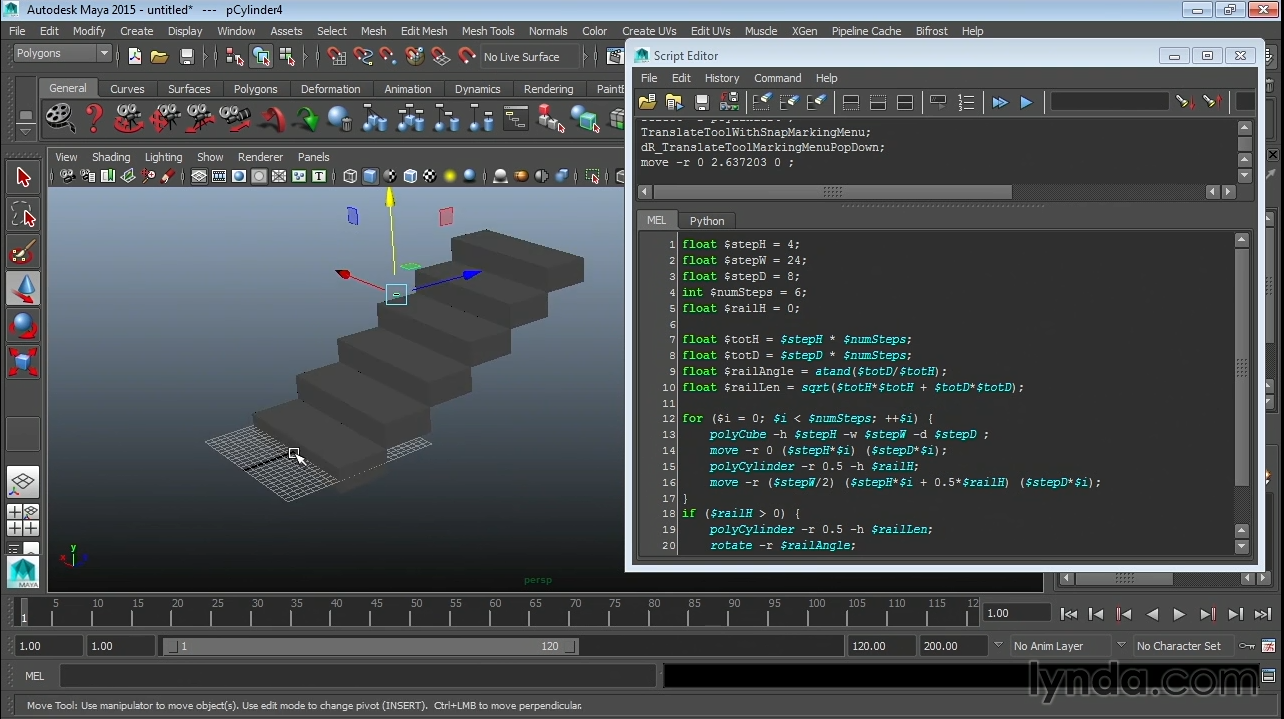Click the time range slider bar
Viewport: 1284px width, 719px height.
tap(370, 646)
